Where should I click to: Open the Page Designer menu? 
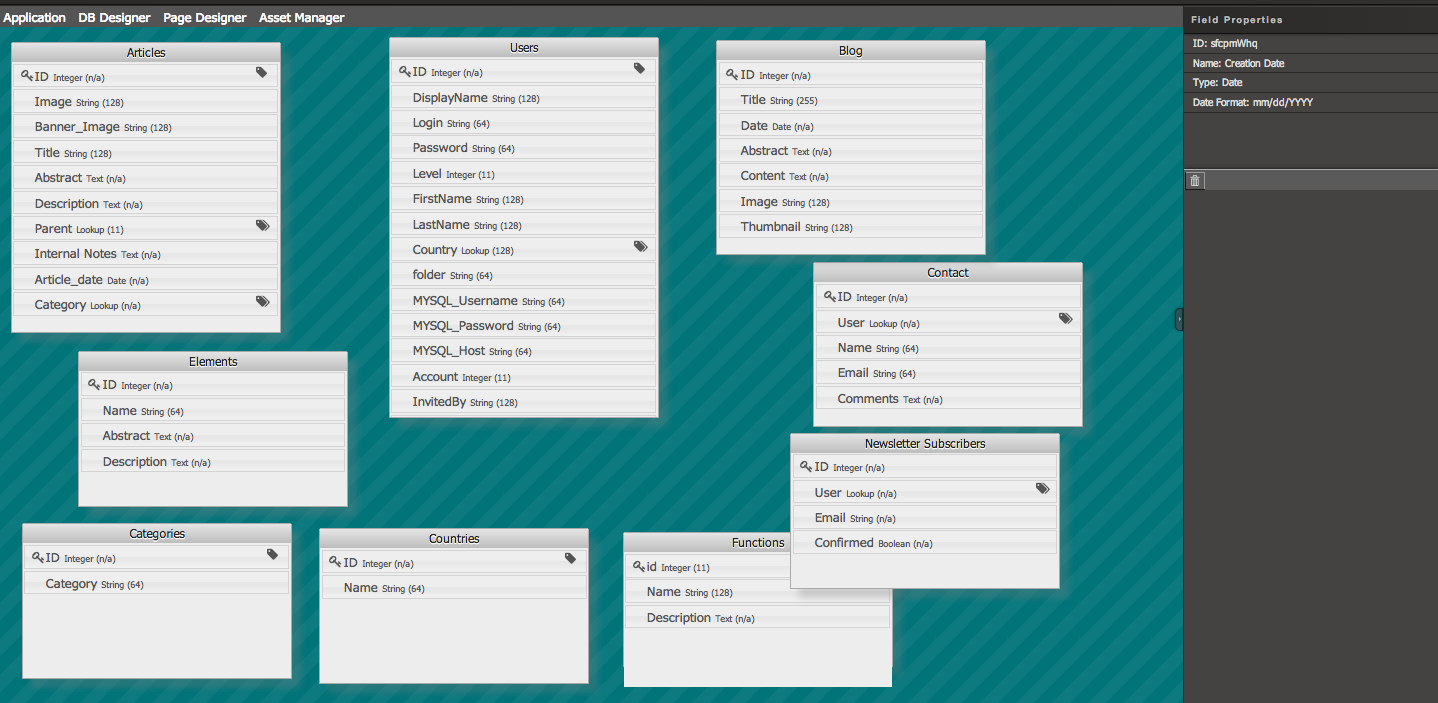tap(205, 18)
